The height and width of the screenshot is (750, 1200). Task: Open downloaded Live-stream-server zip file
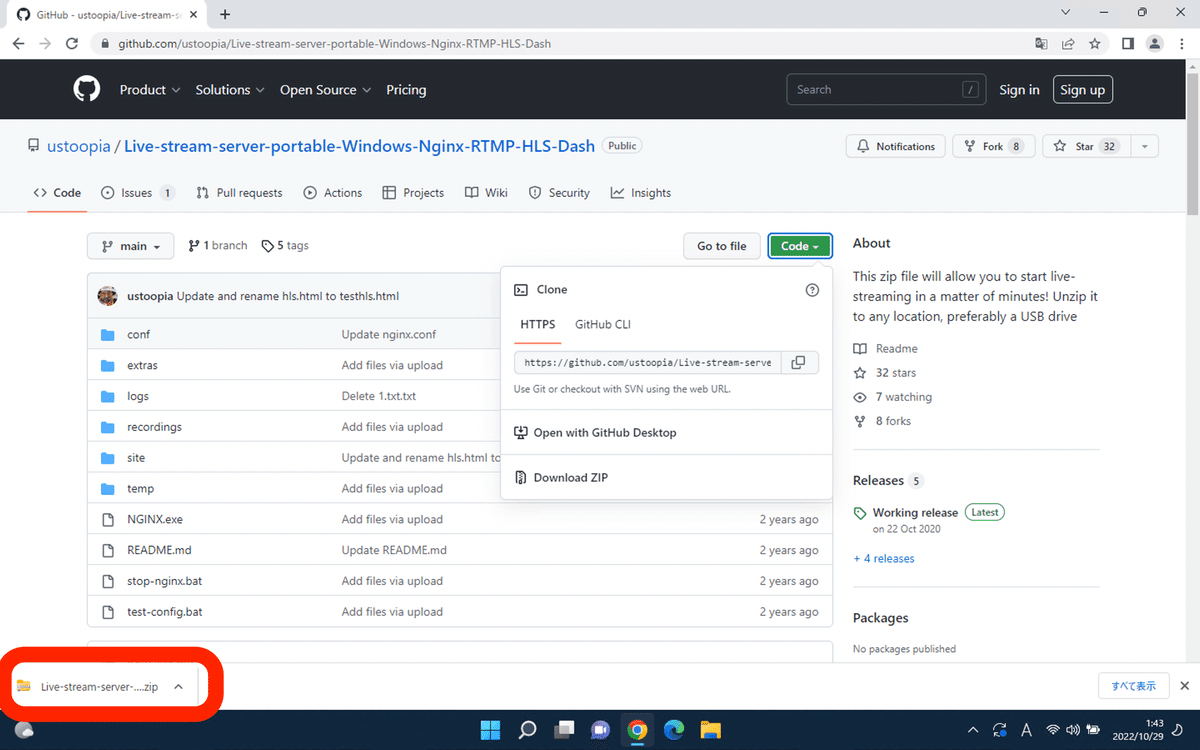[99, 687]
